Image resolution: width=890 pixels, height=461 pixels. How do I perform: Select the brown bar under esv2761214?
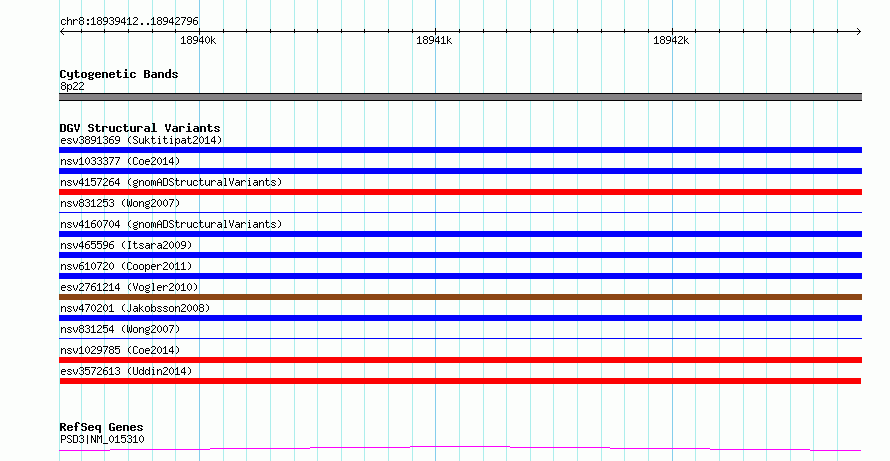(x=460, y=297)
